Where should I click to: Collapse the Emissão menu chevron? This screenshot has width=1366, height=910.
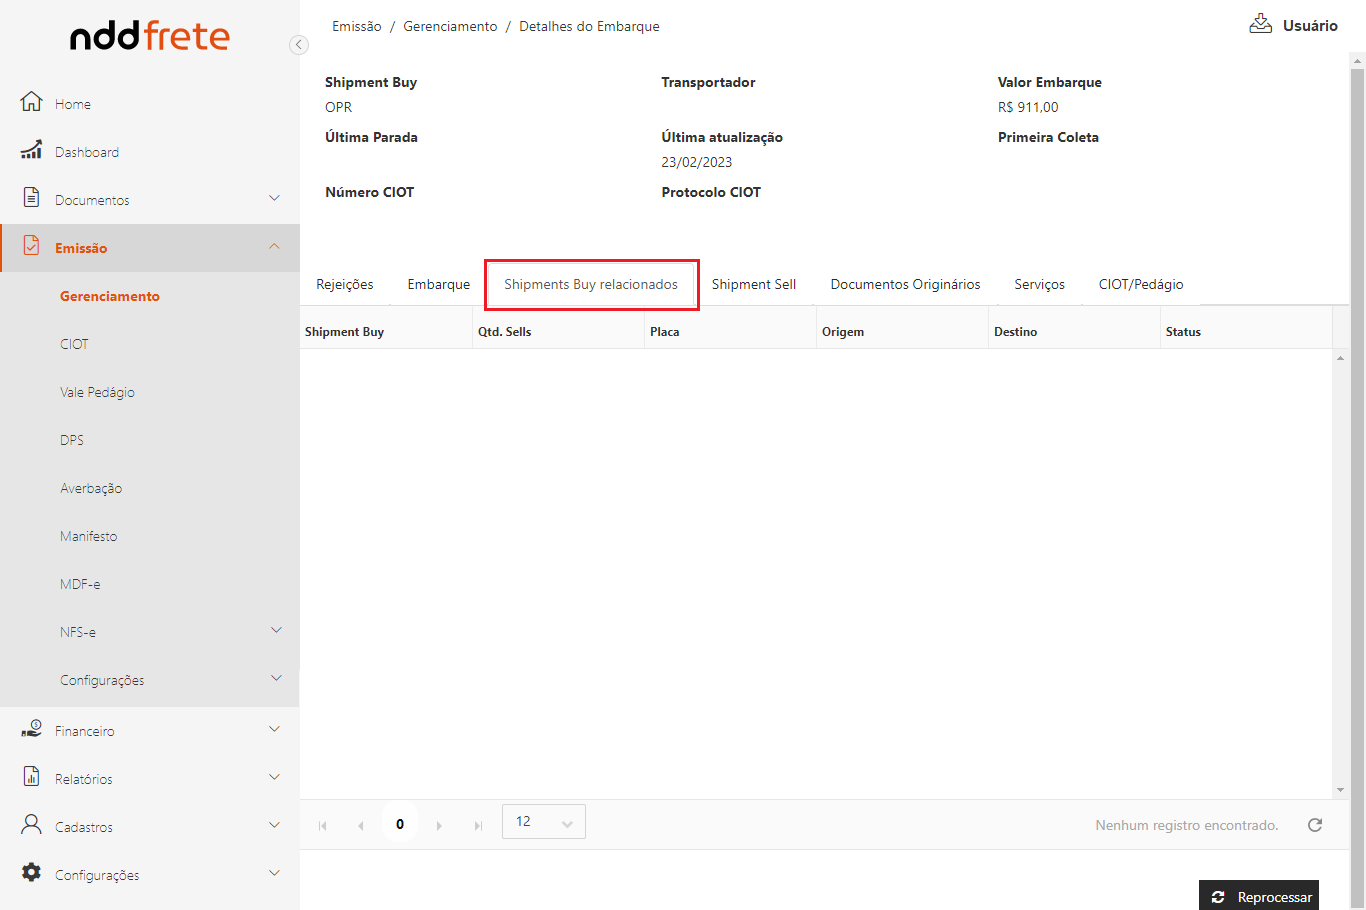(x=275, y=247)
